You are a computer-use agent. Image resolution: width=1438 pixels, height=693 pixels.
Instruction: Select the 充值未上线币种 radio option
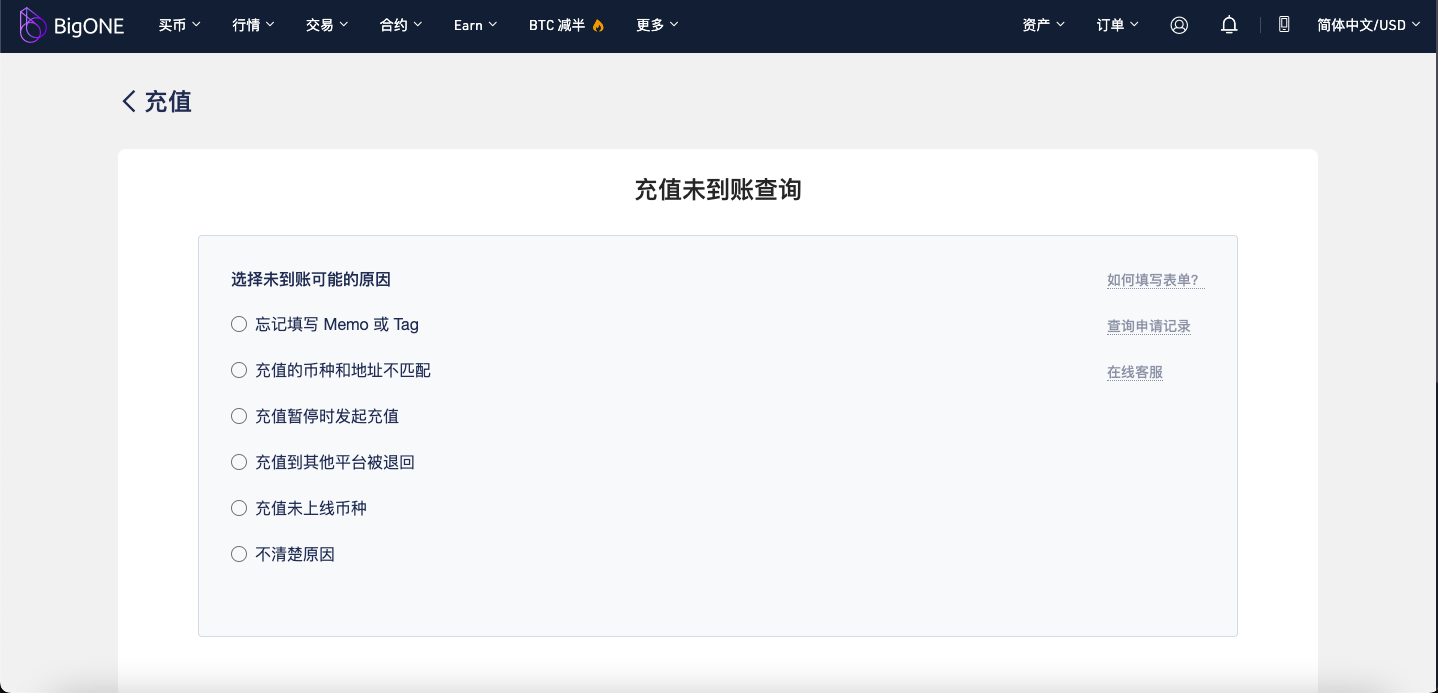click(239, 508)
